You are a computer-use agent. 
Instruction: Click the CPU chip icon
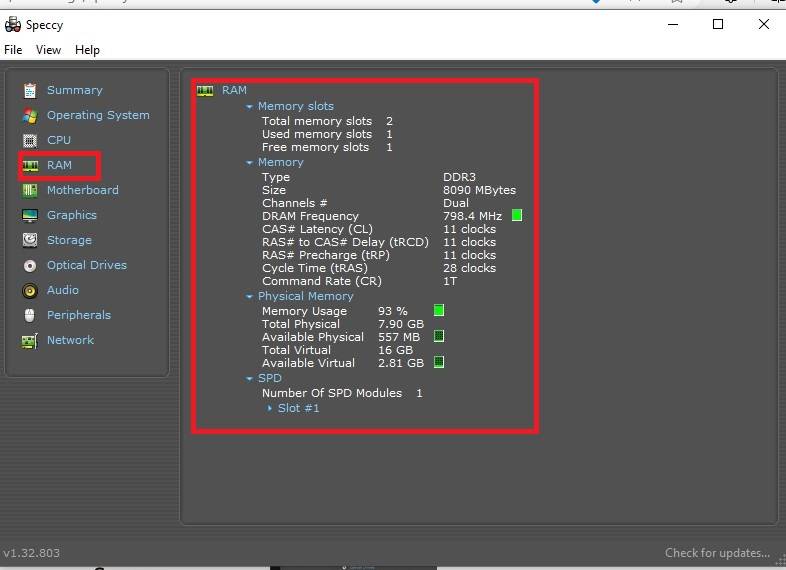30,140
